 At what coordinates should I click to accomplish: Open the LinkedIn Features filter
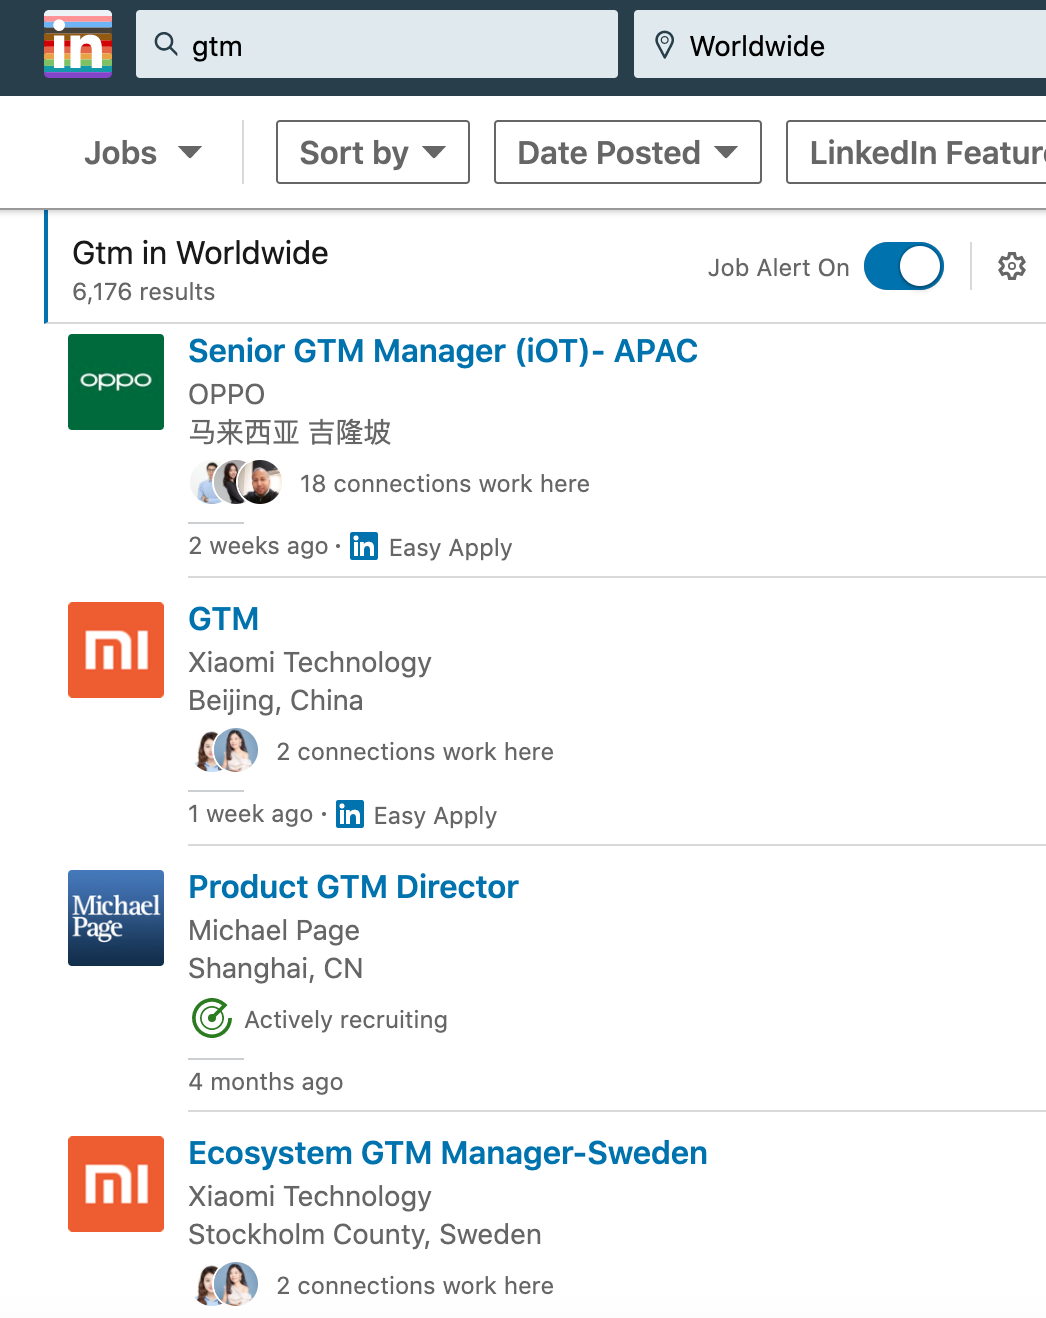917,152
